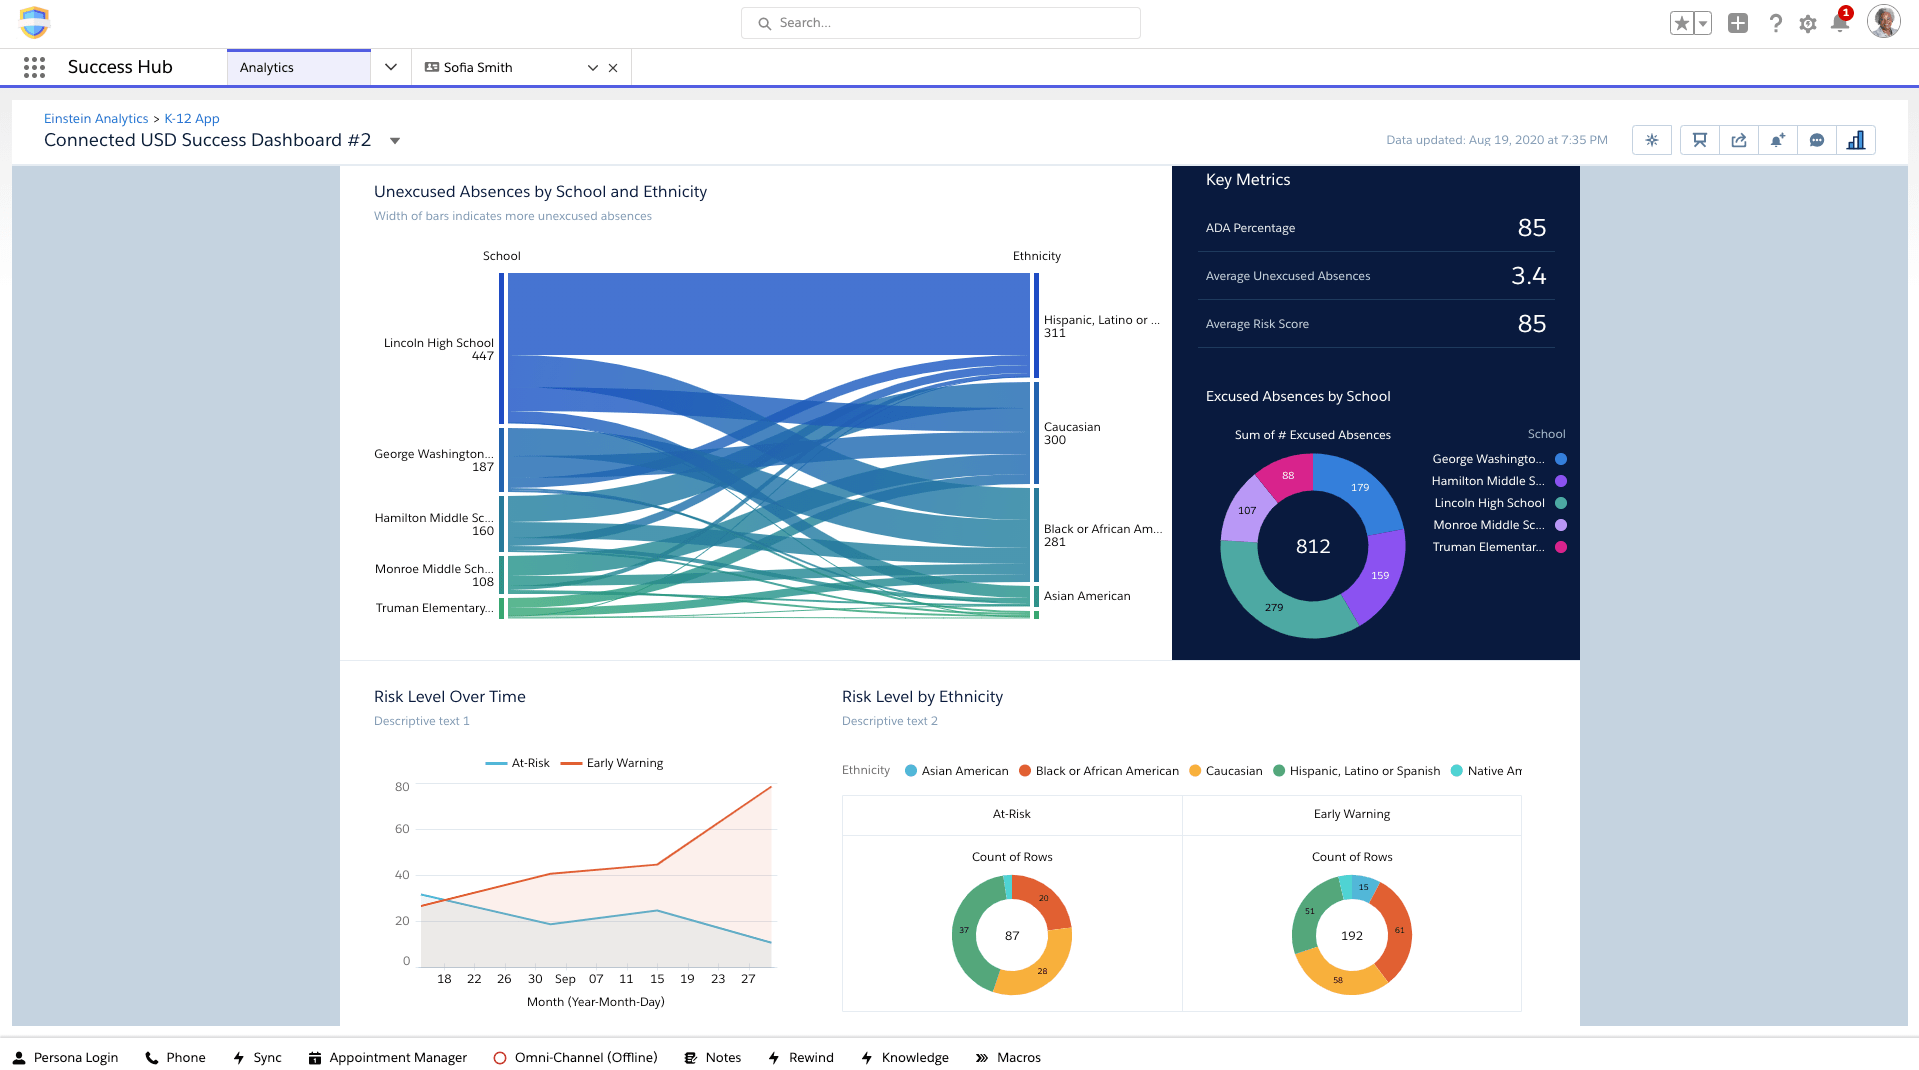The image size is (1919, 1070).
Task: Open the Setup gear icon
Action: [x=1807, y=23]
